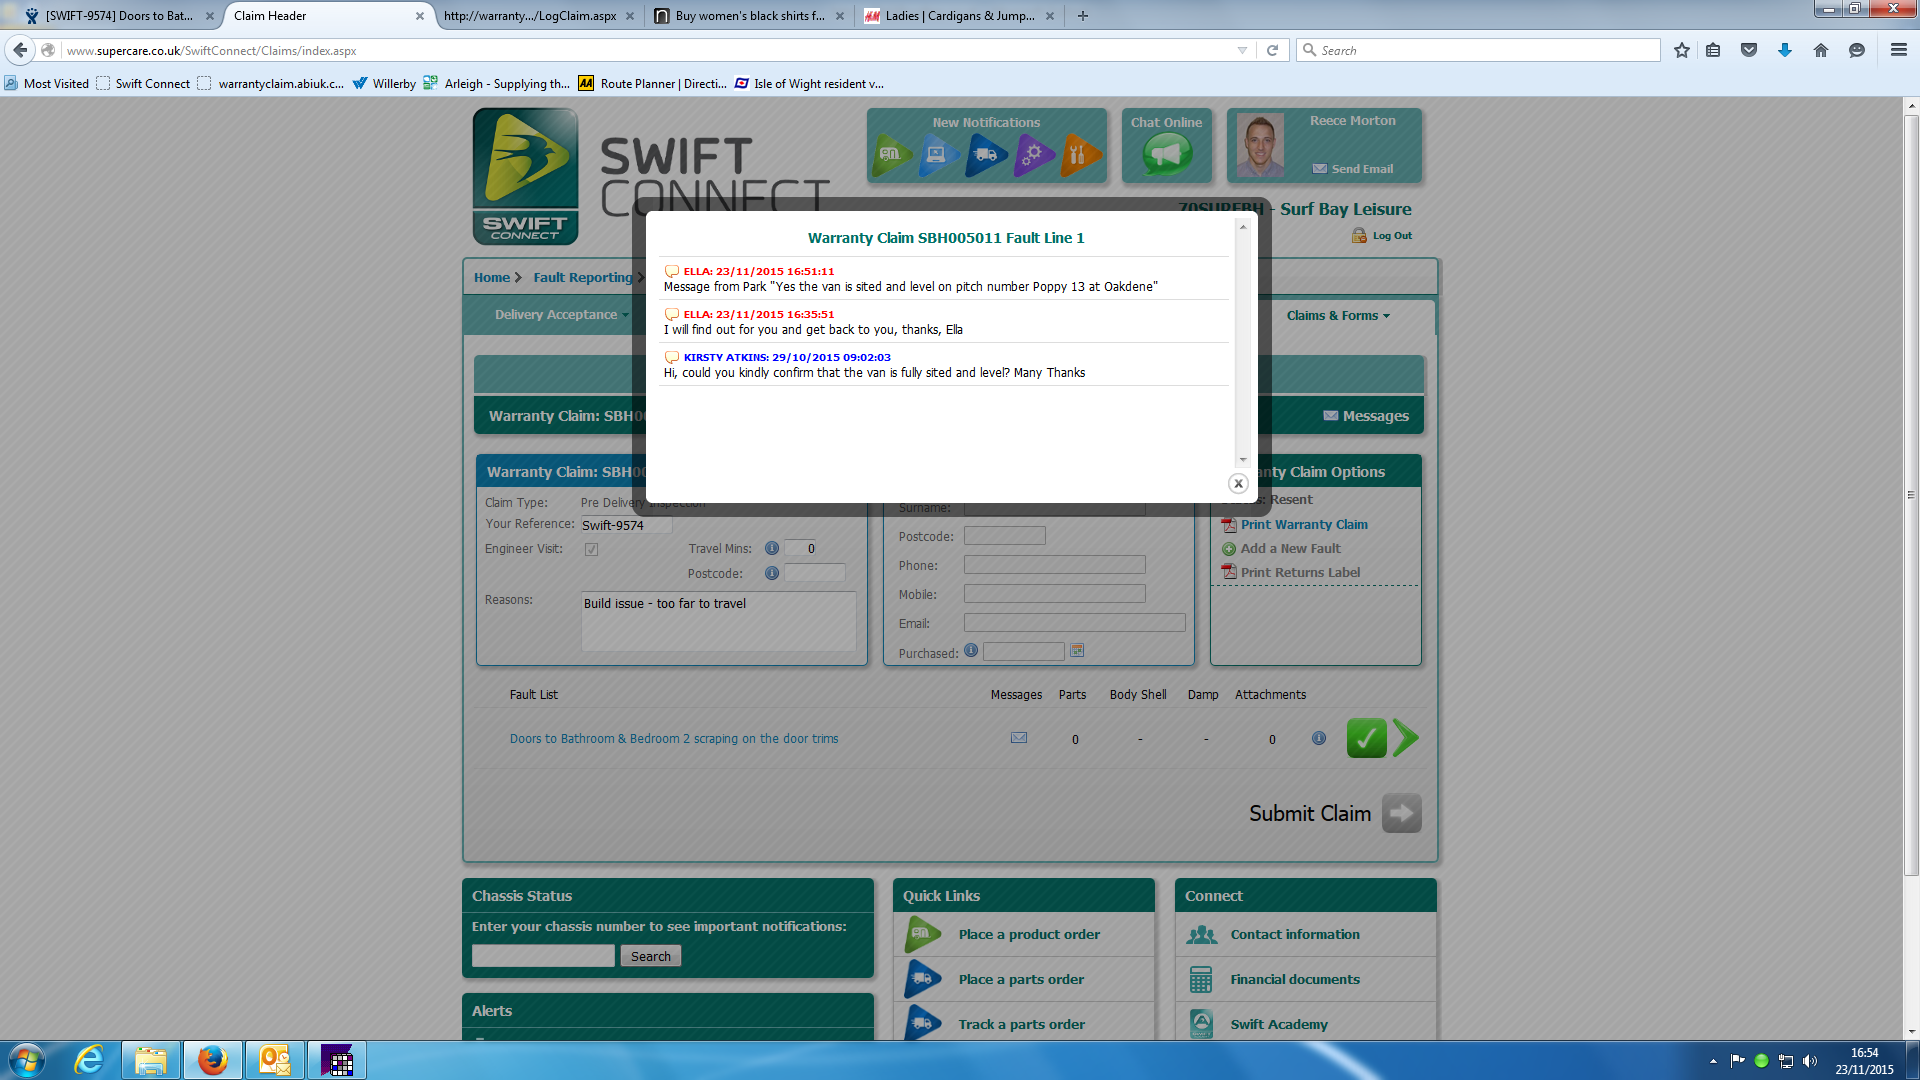
Task: Open the fault line messages envelope icon
Action: click(1019, 738)
